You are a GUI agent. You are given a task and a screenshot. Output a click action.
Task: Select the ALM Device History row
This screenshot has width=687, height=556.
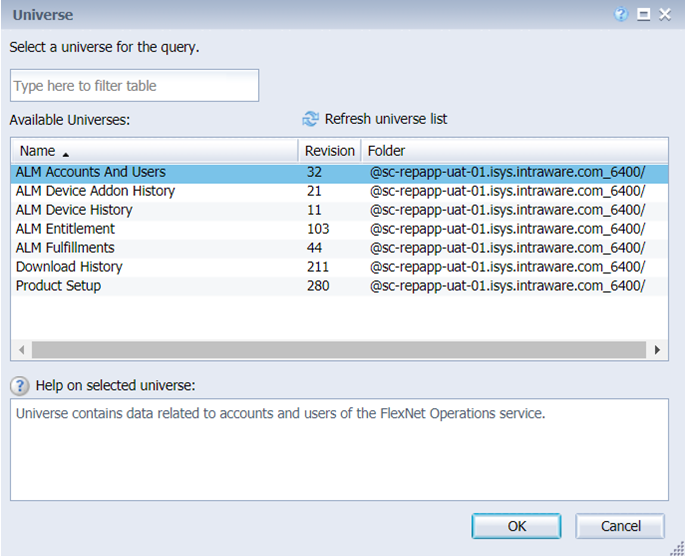tap(340, 210)
